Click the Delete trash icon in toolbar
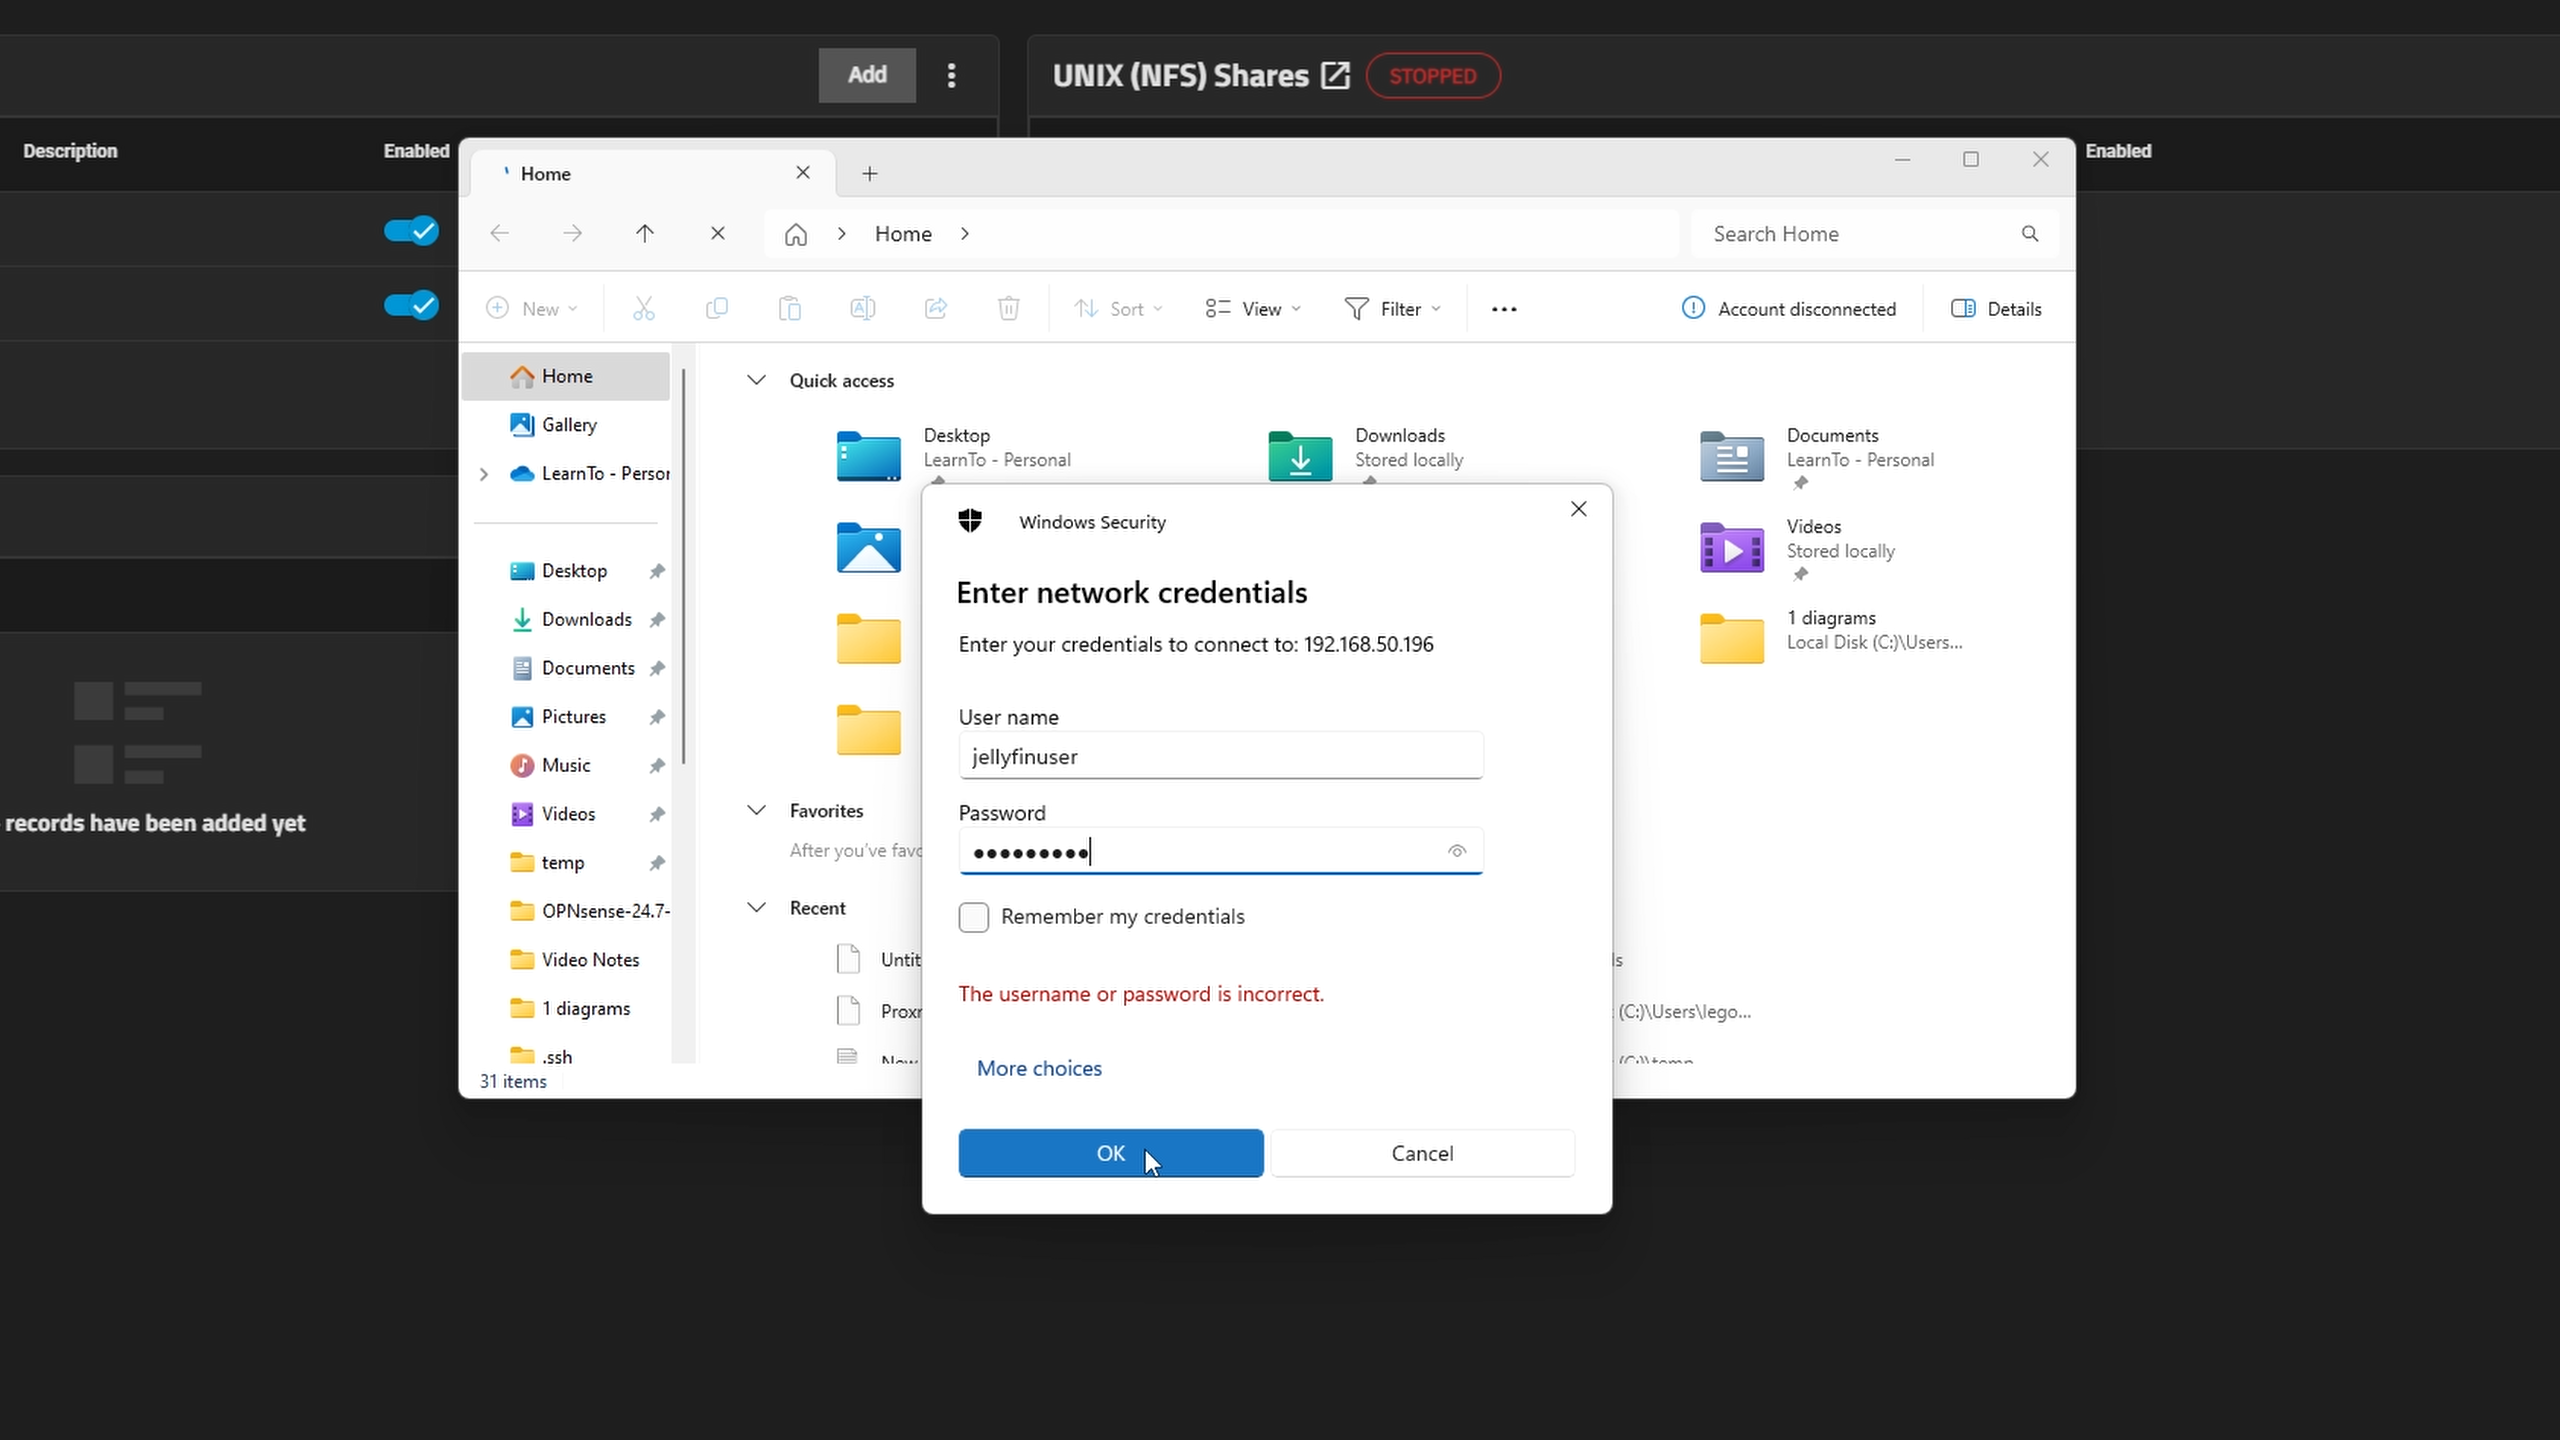 point(1008,309)
